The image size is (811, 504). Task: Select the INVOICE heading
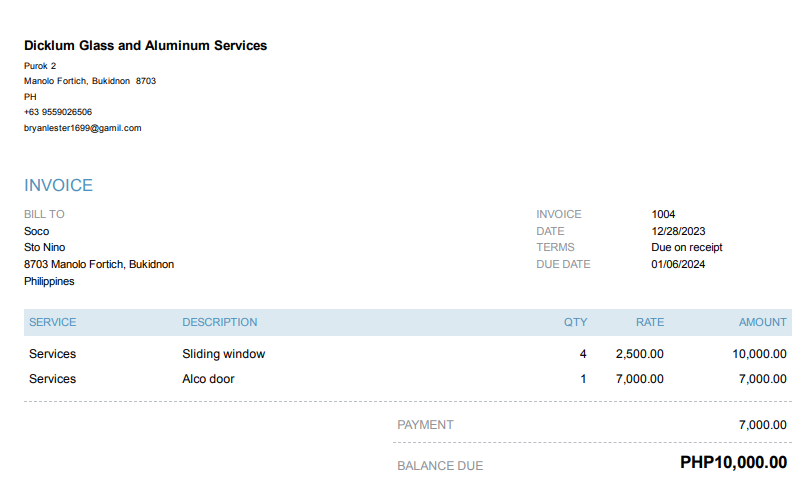pos(58,186)
